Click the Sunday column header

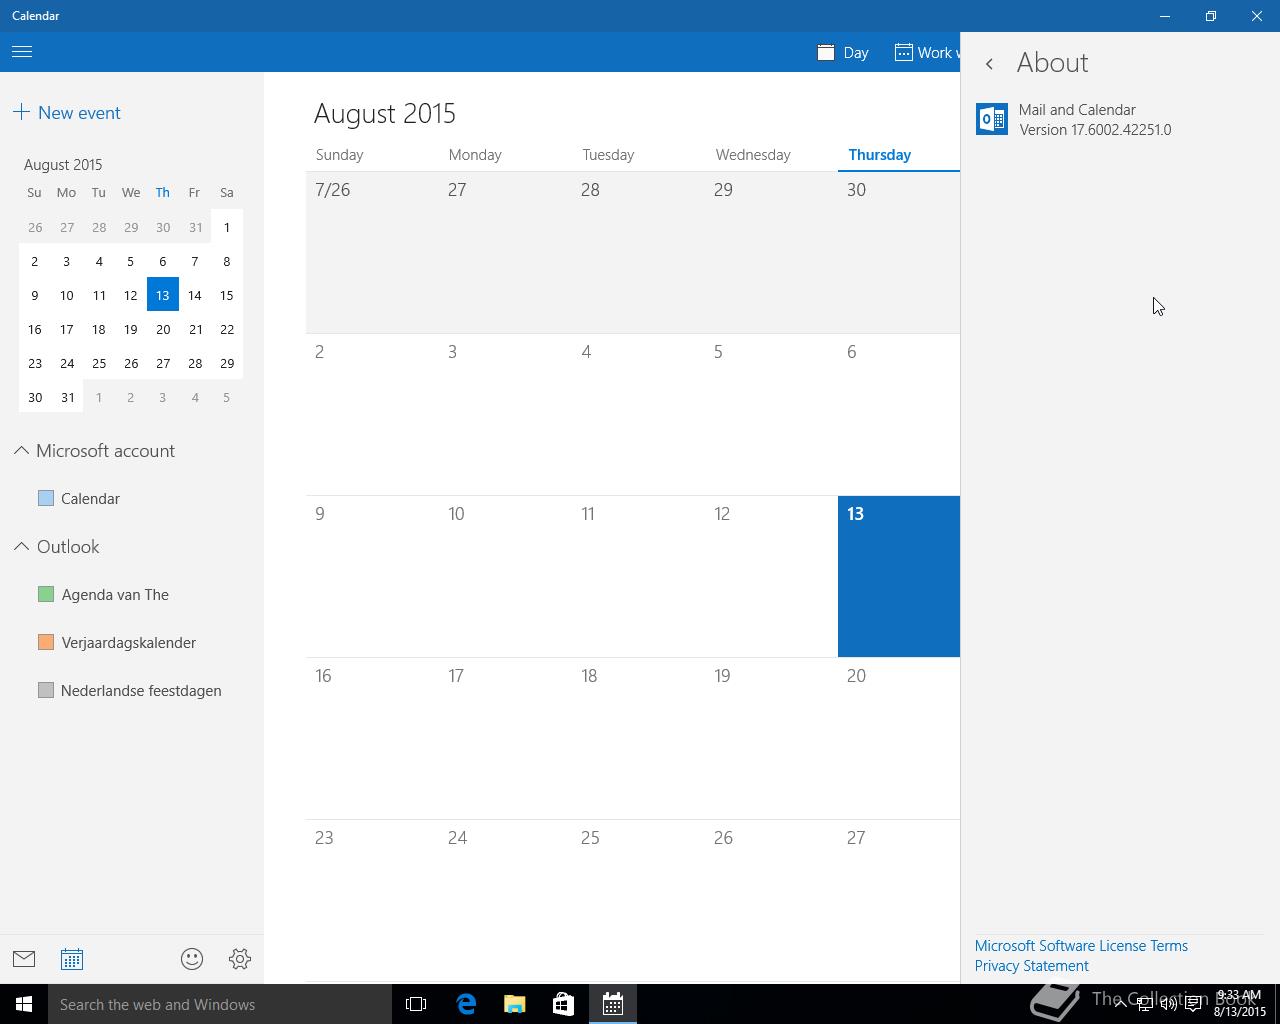coord(339,155)
